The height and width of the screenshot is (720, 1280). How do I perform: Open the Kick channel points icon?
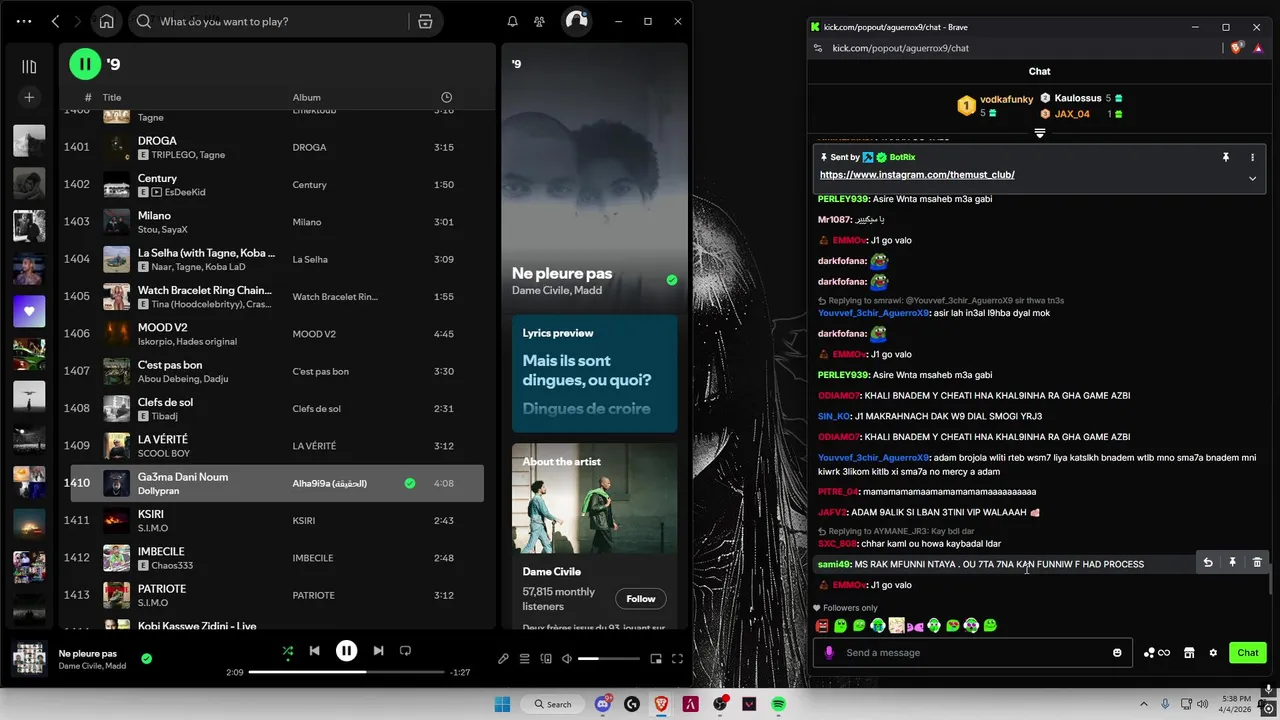pyautogui.click(x=1156, y=653)
